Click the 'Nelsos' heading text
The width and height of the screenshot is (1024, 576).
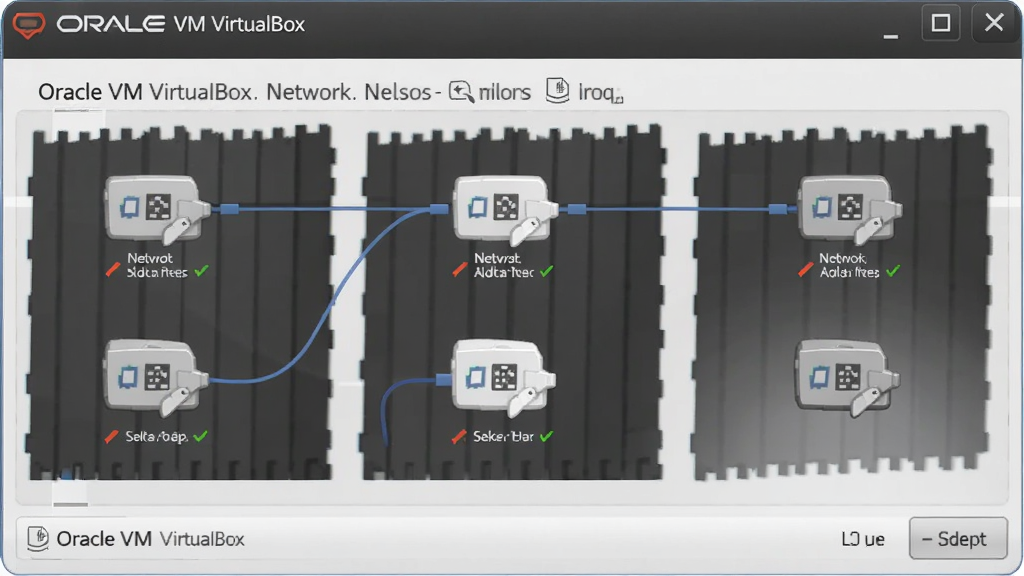(x=397, y=92)
